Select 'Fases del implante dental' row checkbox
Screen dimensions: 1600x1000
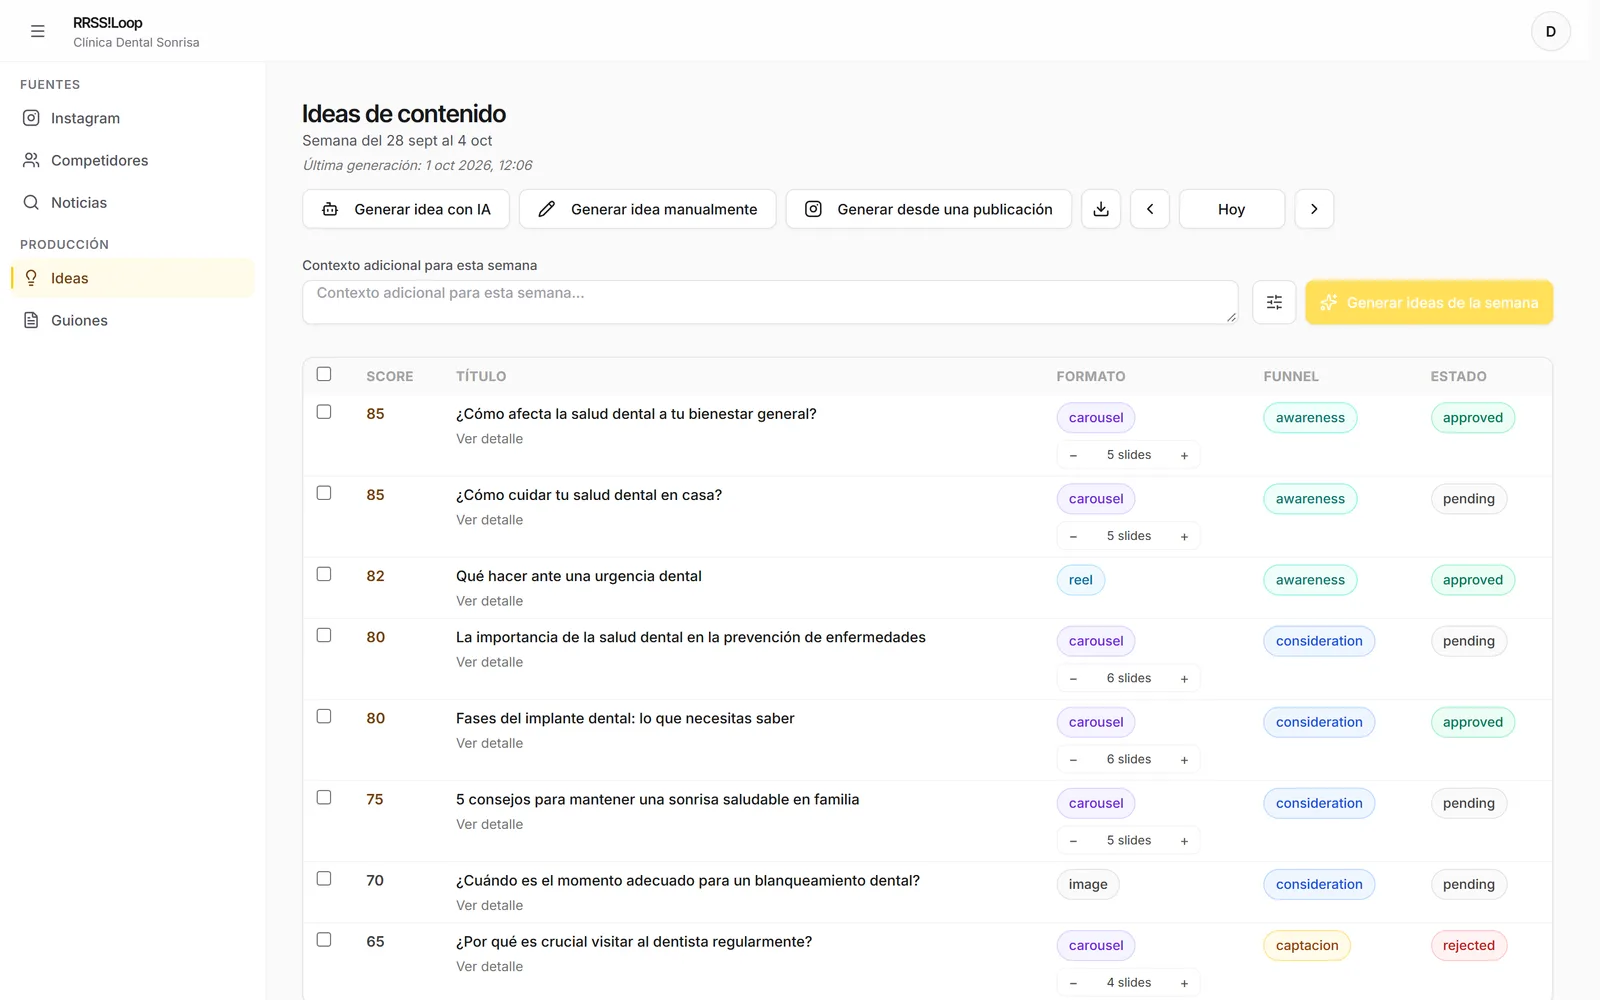point(324,716)
